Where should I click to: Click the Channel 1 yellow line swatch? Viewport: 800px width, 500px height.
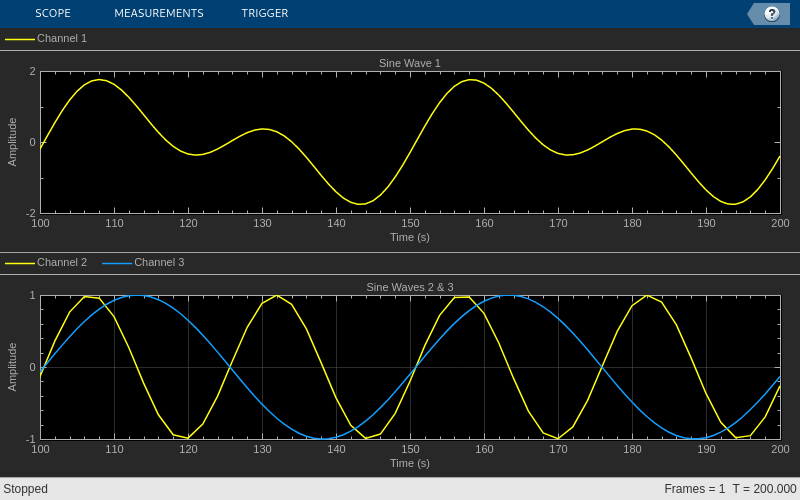(20, 39)
